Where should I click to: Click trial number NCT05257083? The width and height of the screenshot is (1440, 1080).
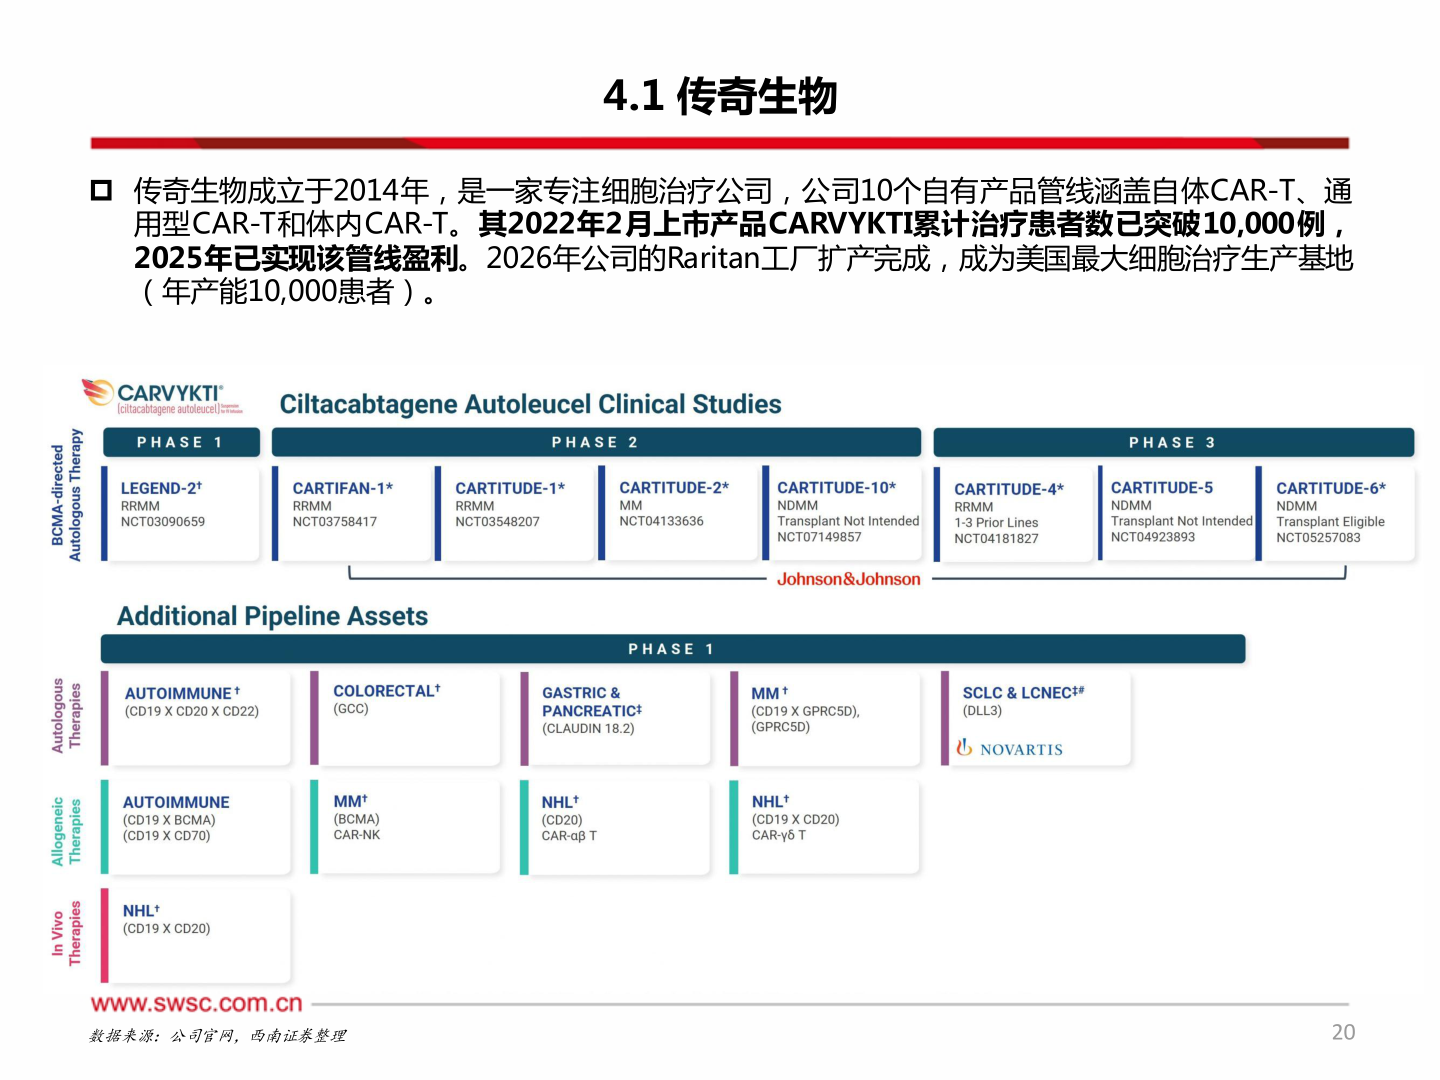[x=1318, y=537]
